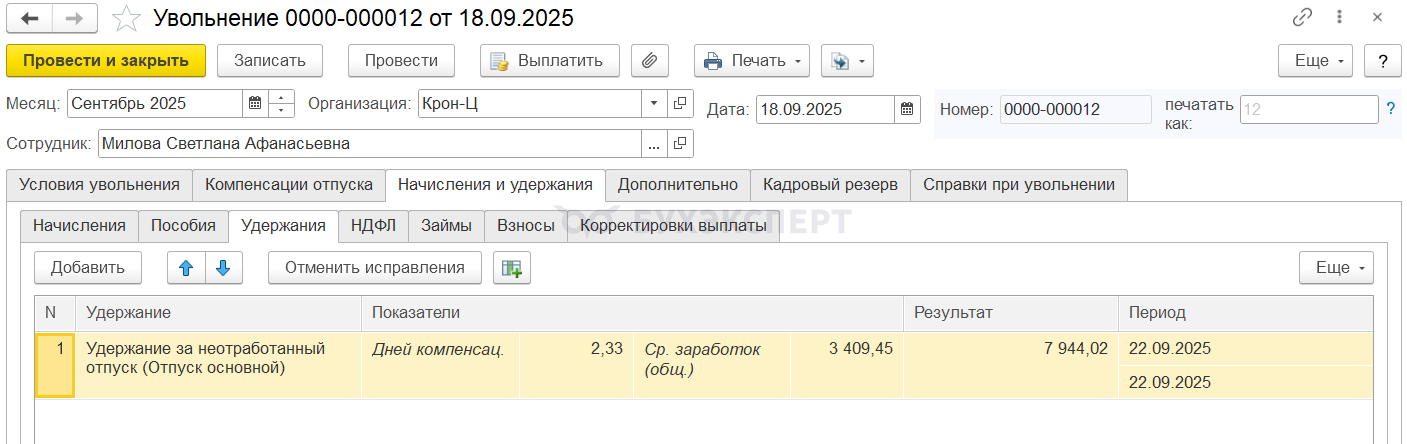Switch to Компенсации отпуска tab
Image resolution: width=1407 pixels, height=444 pixels.
coord(289,185)
